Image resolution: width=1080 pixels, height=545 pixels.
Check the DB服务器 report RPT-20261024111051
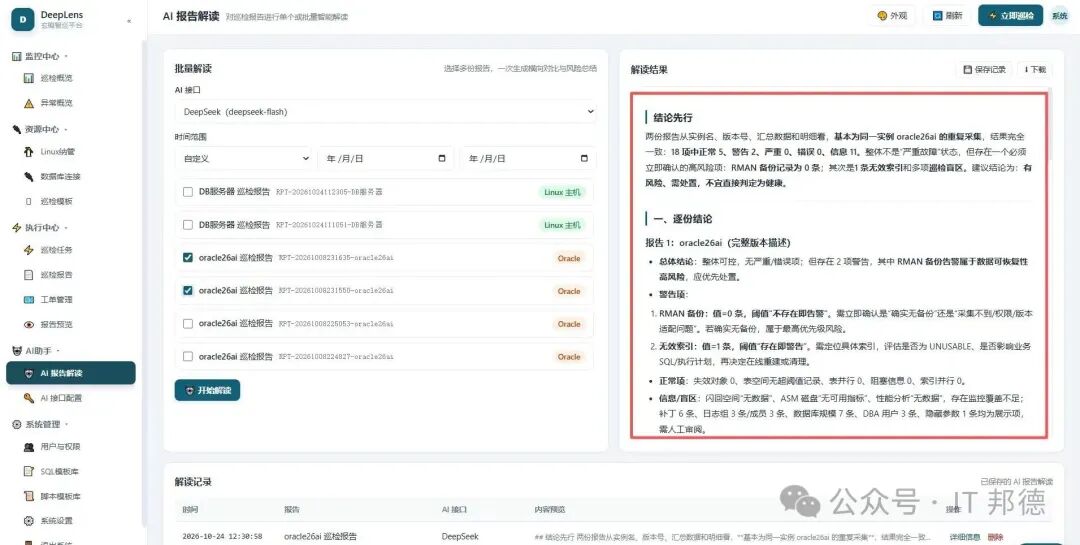[x=187, y=225]
